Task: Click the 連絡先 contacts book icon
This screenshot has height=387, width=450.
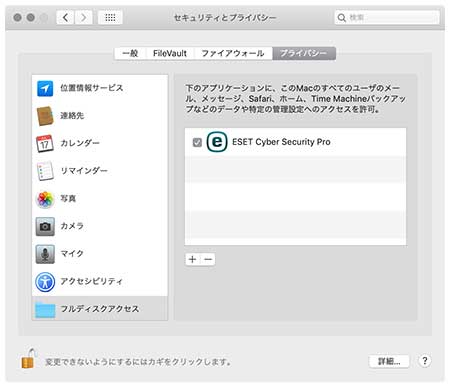Action: click(x=45, y=116)
